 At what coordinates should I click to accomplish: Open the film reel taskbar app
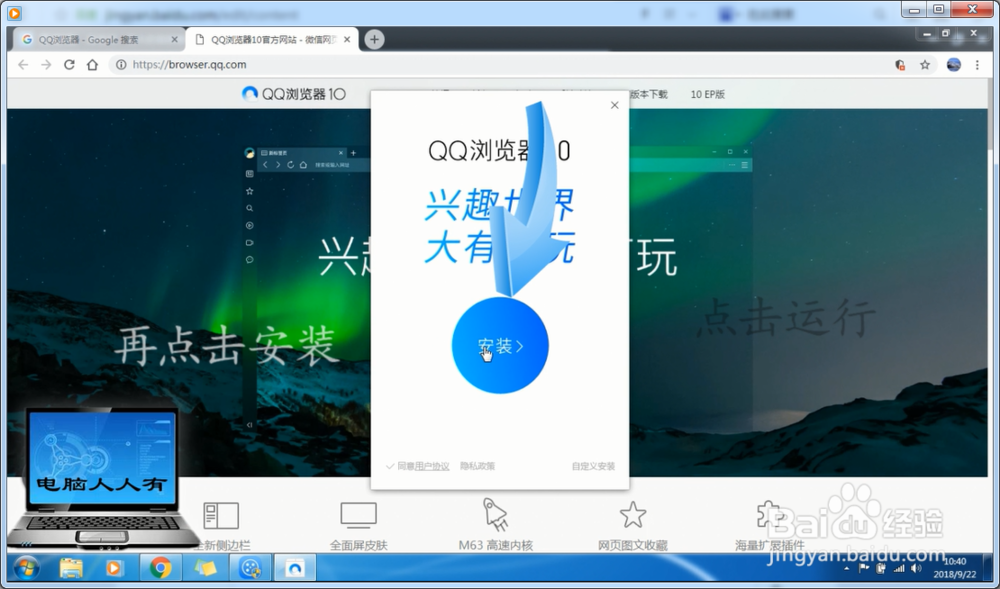click(x=250, y=567)
